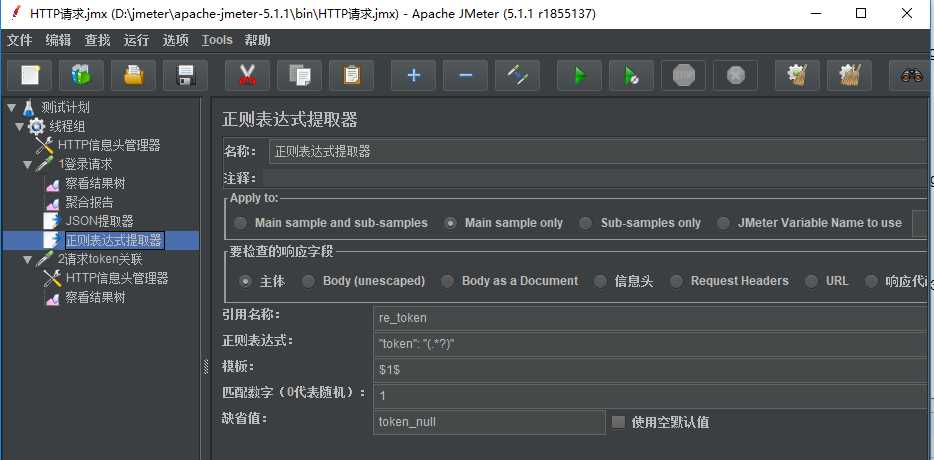Click the 2请求token关联 sampler pipette icon
This screenshot has height=460, width=934.
(45, 259)
